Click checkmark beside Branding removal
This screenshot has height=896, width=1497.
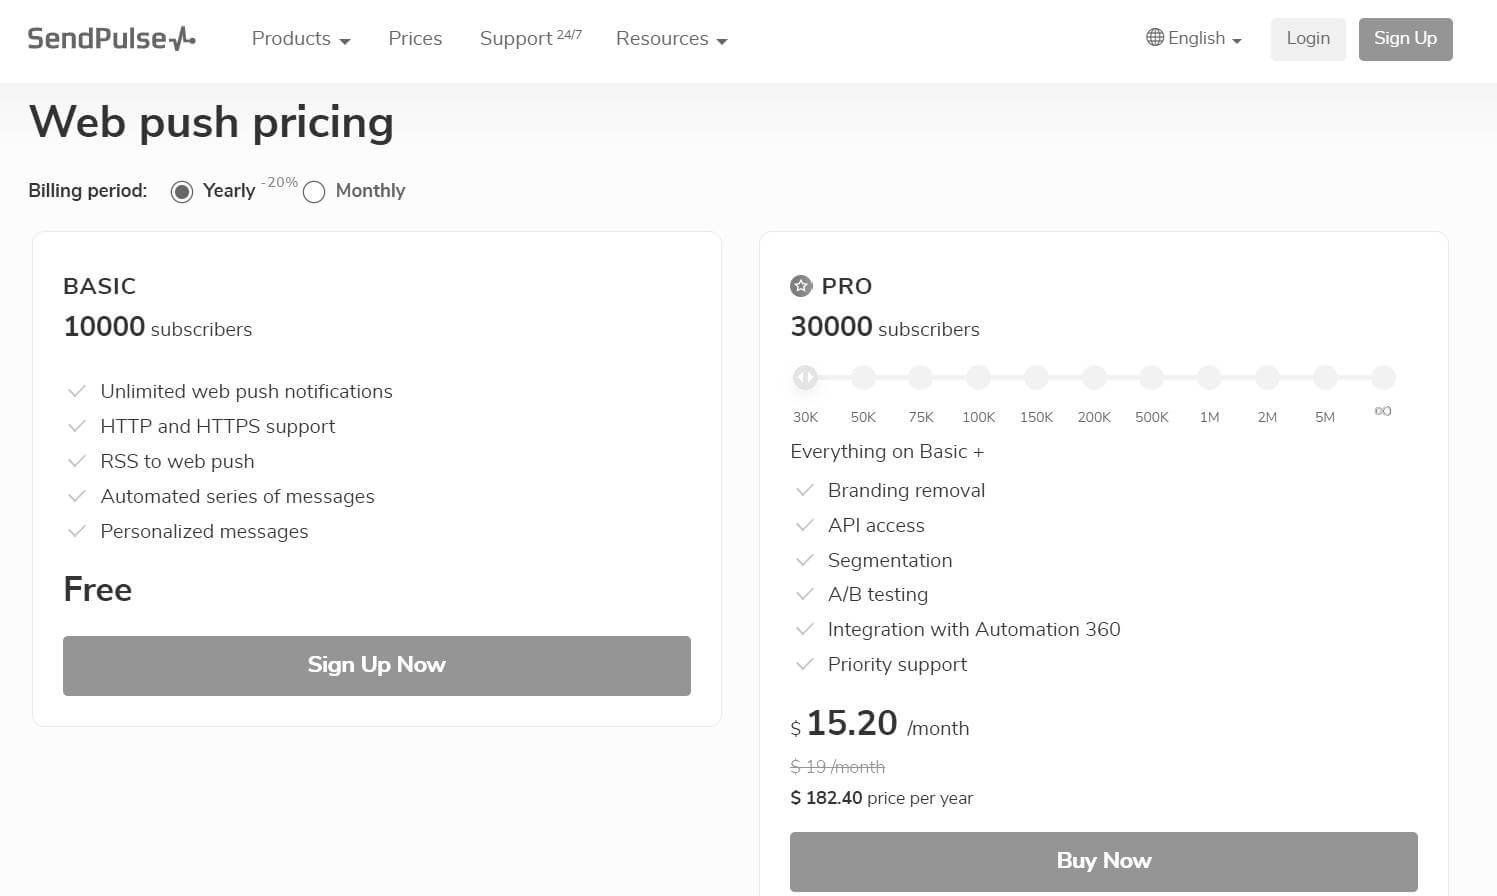tap(804, 490)
